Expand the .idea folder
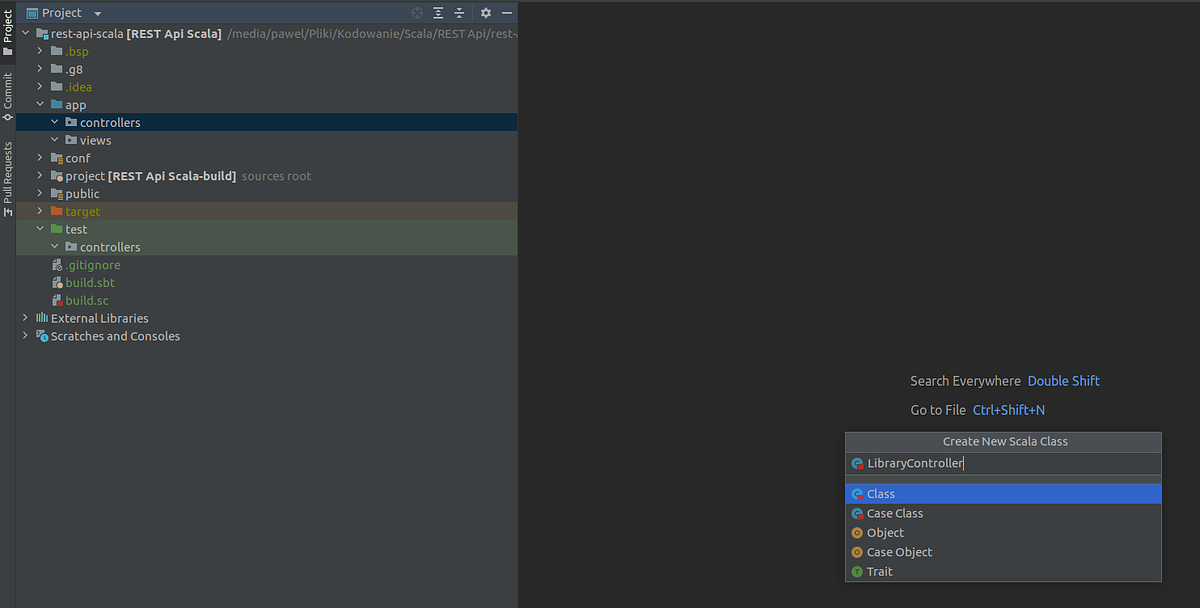Viewport: 1200px width, 608px height. 40,86
